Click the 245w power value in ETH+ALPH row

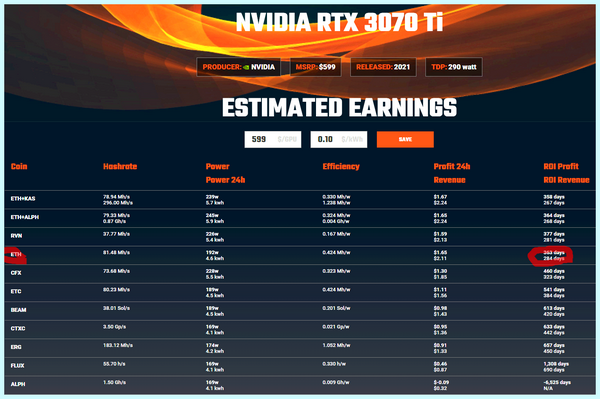[212, 215]
